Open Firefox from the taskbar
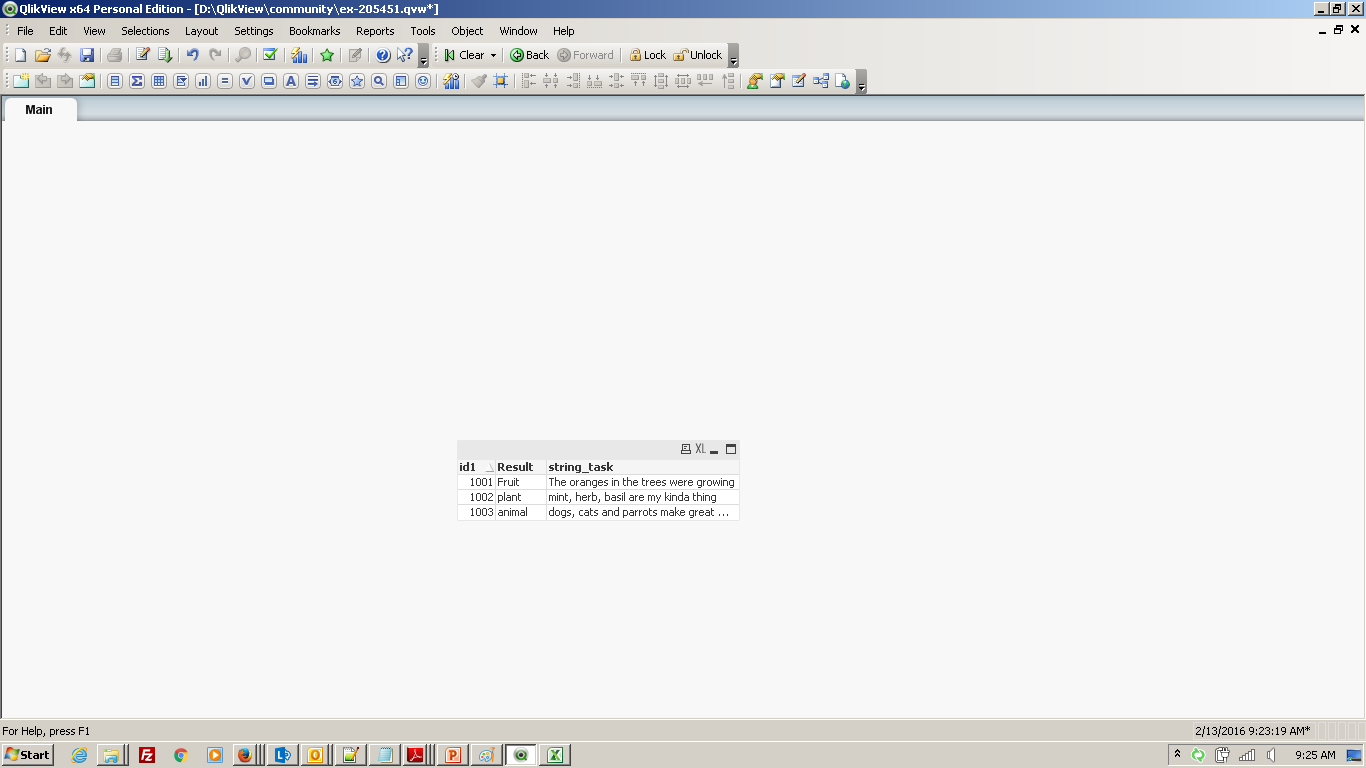Image resolution: width=1366 pixels, height=768 pixels. tap(245, 755)
